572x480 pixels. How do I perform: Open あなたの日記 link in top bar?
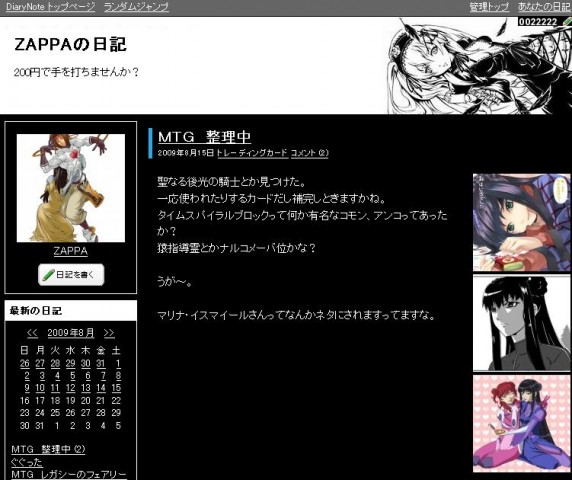544,7
